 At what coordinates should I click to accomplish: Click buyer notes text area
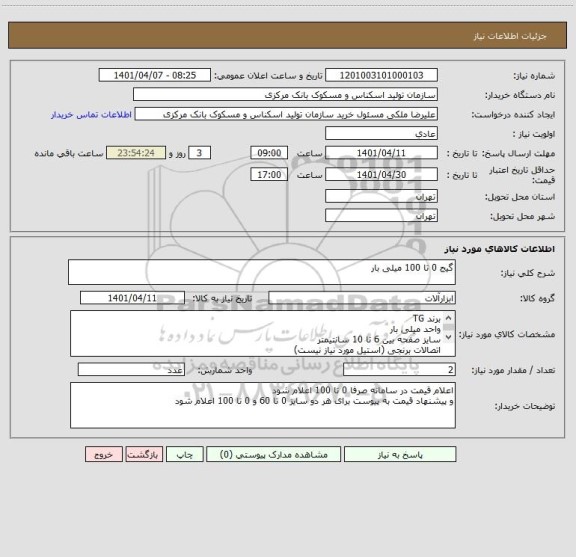point(263,405)
